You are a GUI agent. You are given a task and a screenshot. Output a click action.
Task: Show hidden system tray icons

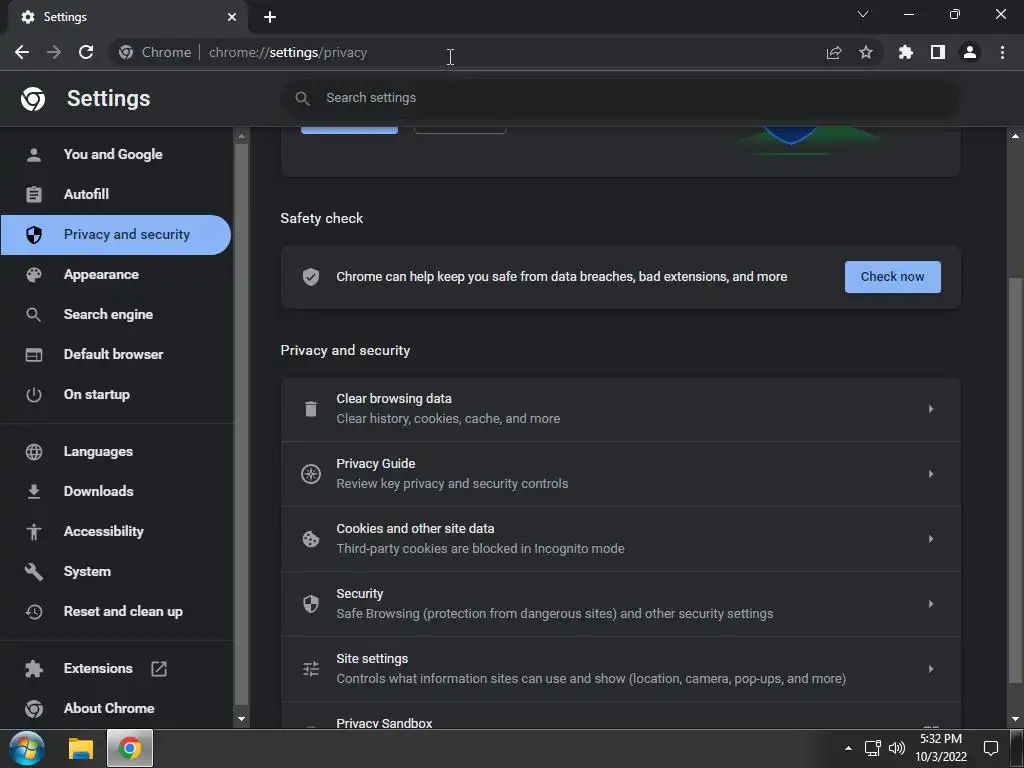click(848, 748)
